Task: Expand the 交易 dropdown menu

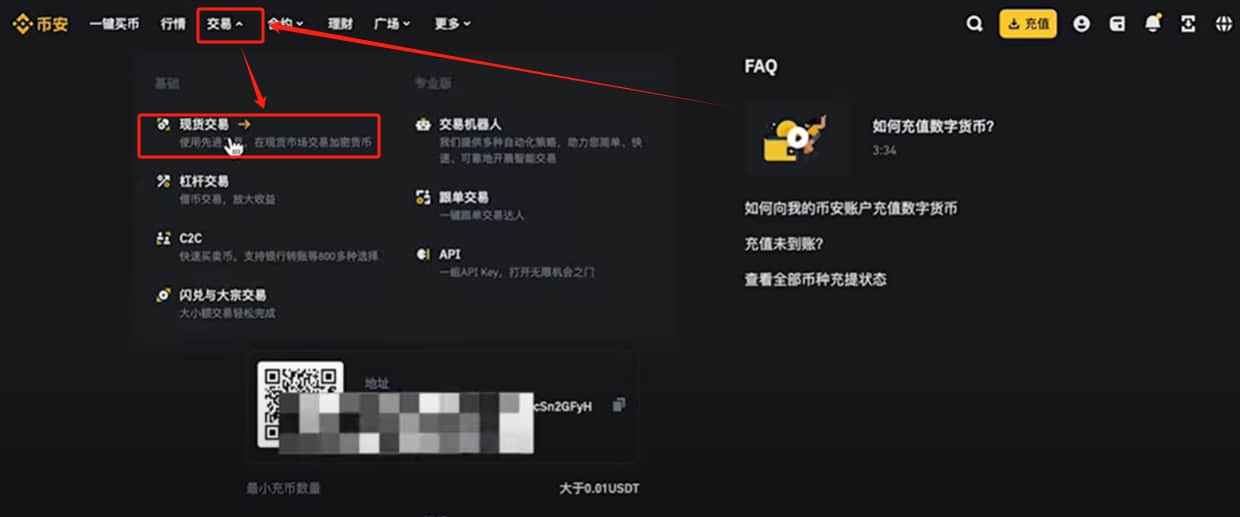Action: click(x=225, y=24)
